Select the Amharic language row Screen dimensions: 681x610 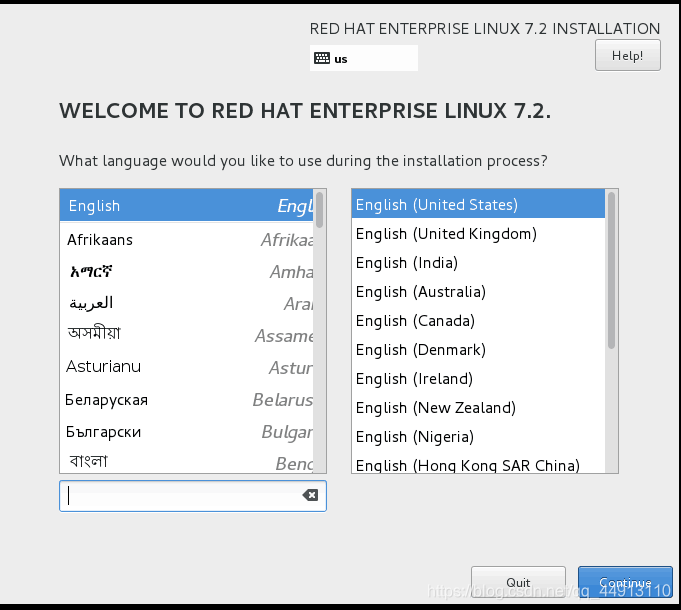pyautogui.click(x=186, y=271)
